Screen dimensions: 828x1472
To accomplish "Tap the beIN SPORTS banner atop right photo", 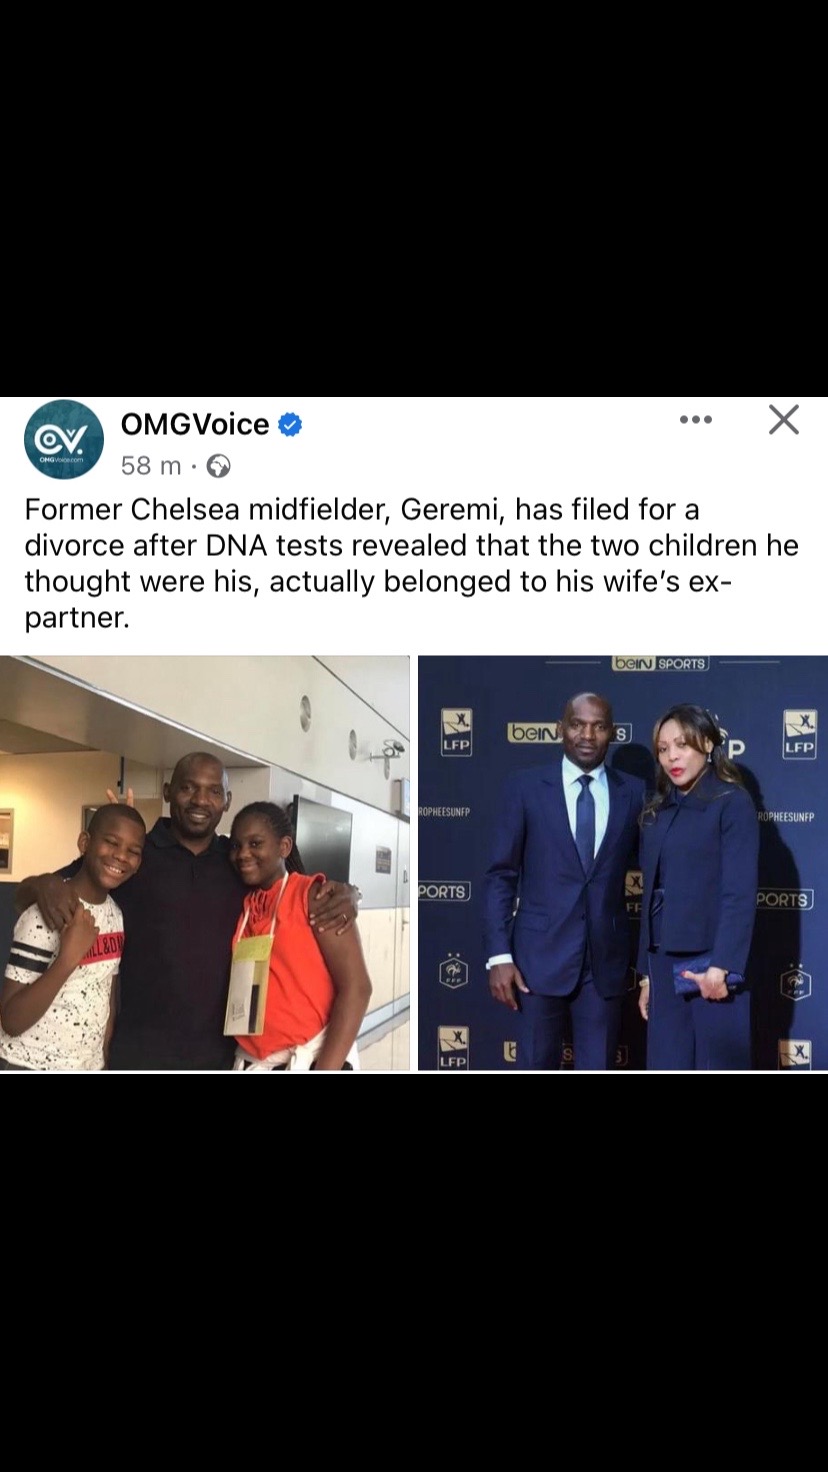I will [x=660, y=663].
